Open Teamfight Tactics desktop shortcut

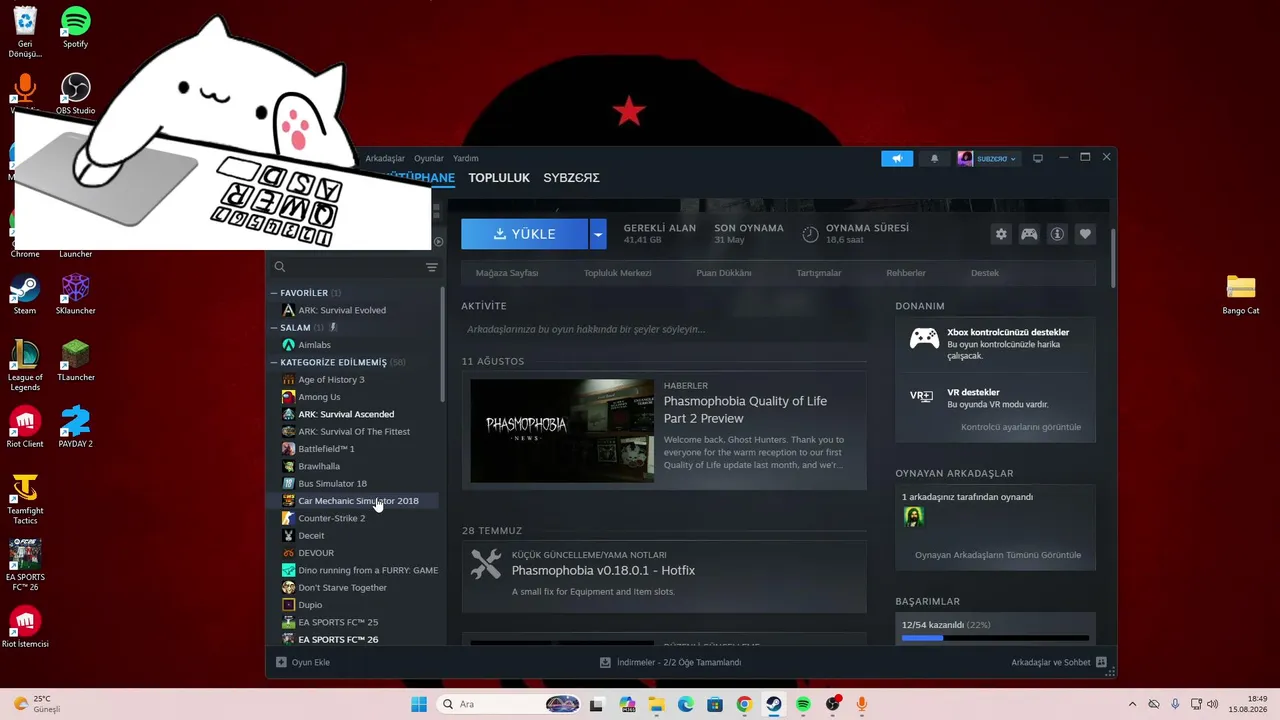click(25, 499)
